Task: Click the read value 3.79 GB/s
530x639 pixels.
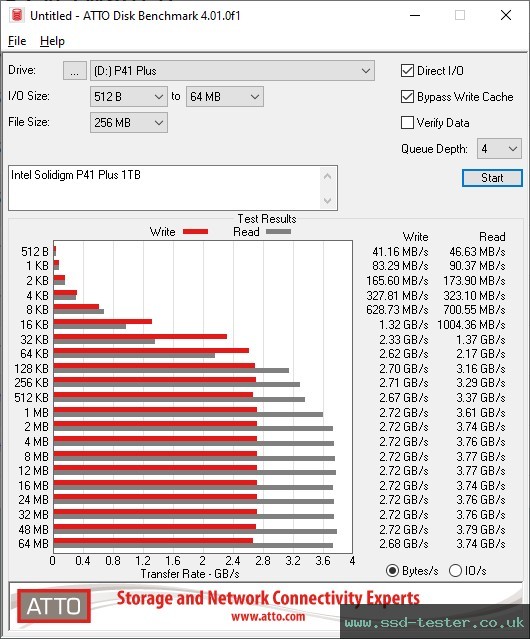Action: 481,529
